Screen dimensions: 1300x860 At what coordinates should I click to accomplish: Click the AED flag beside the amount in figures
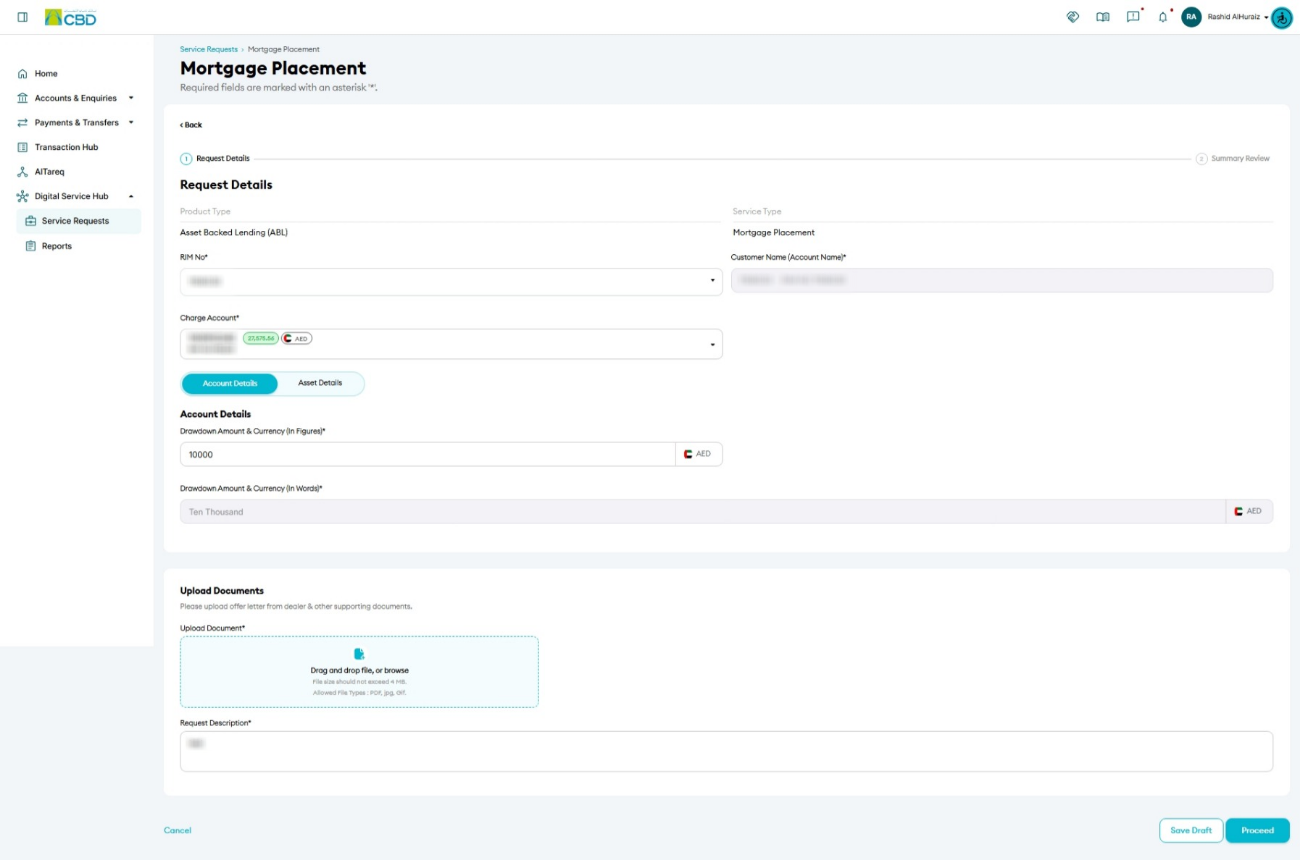tap(687, 454)
